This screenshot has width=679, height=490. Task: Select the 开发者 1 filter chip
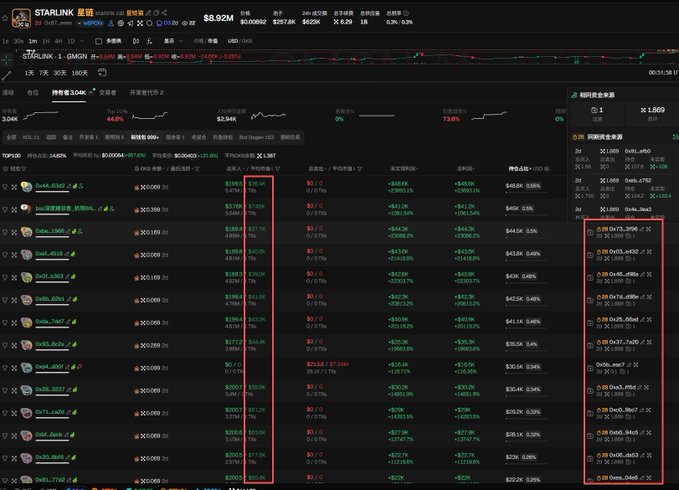click(89, 137)
